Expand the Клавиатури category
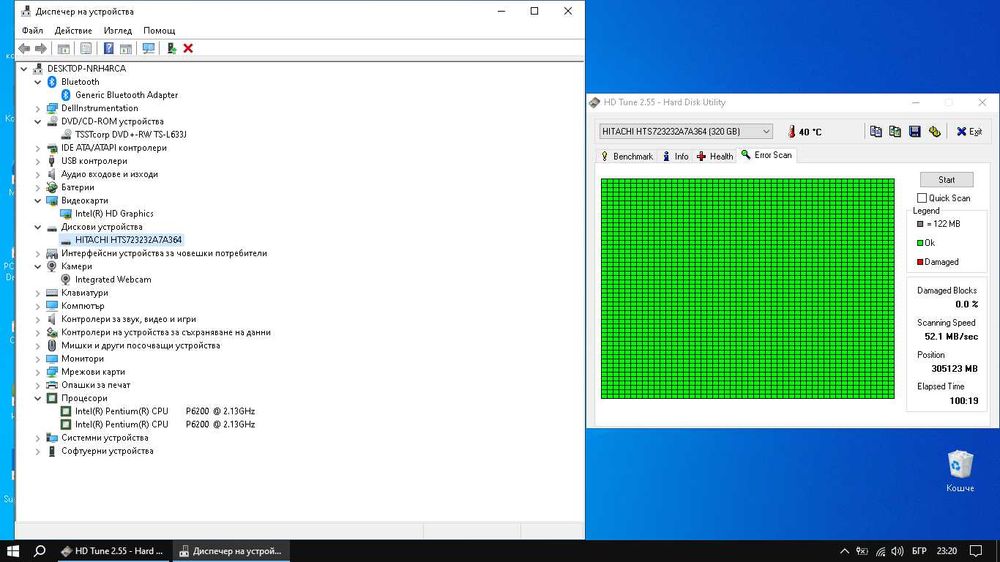Image resolution: width=1000 pixels, height=562 pixels. coord(38,293)
